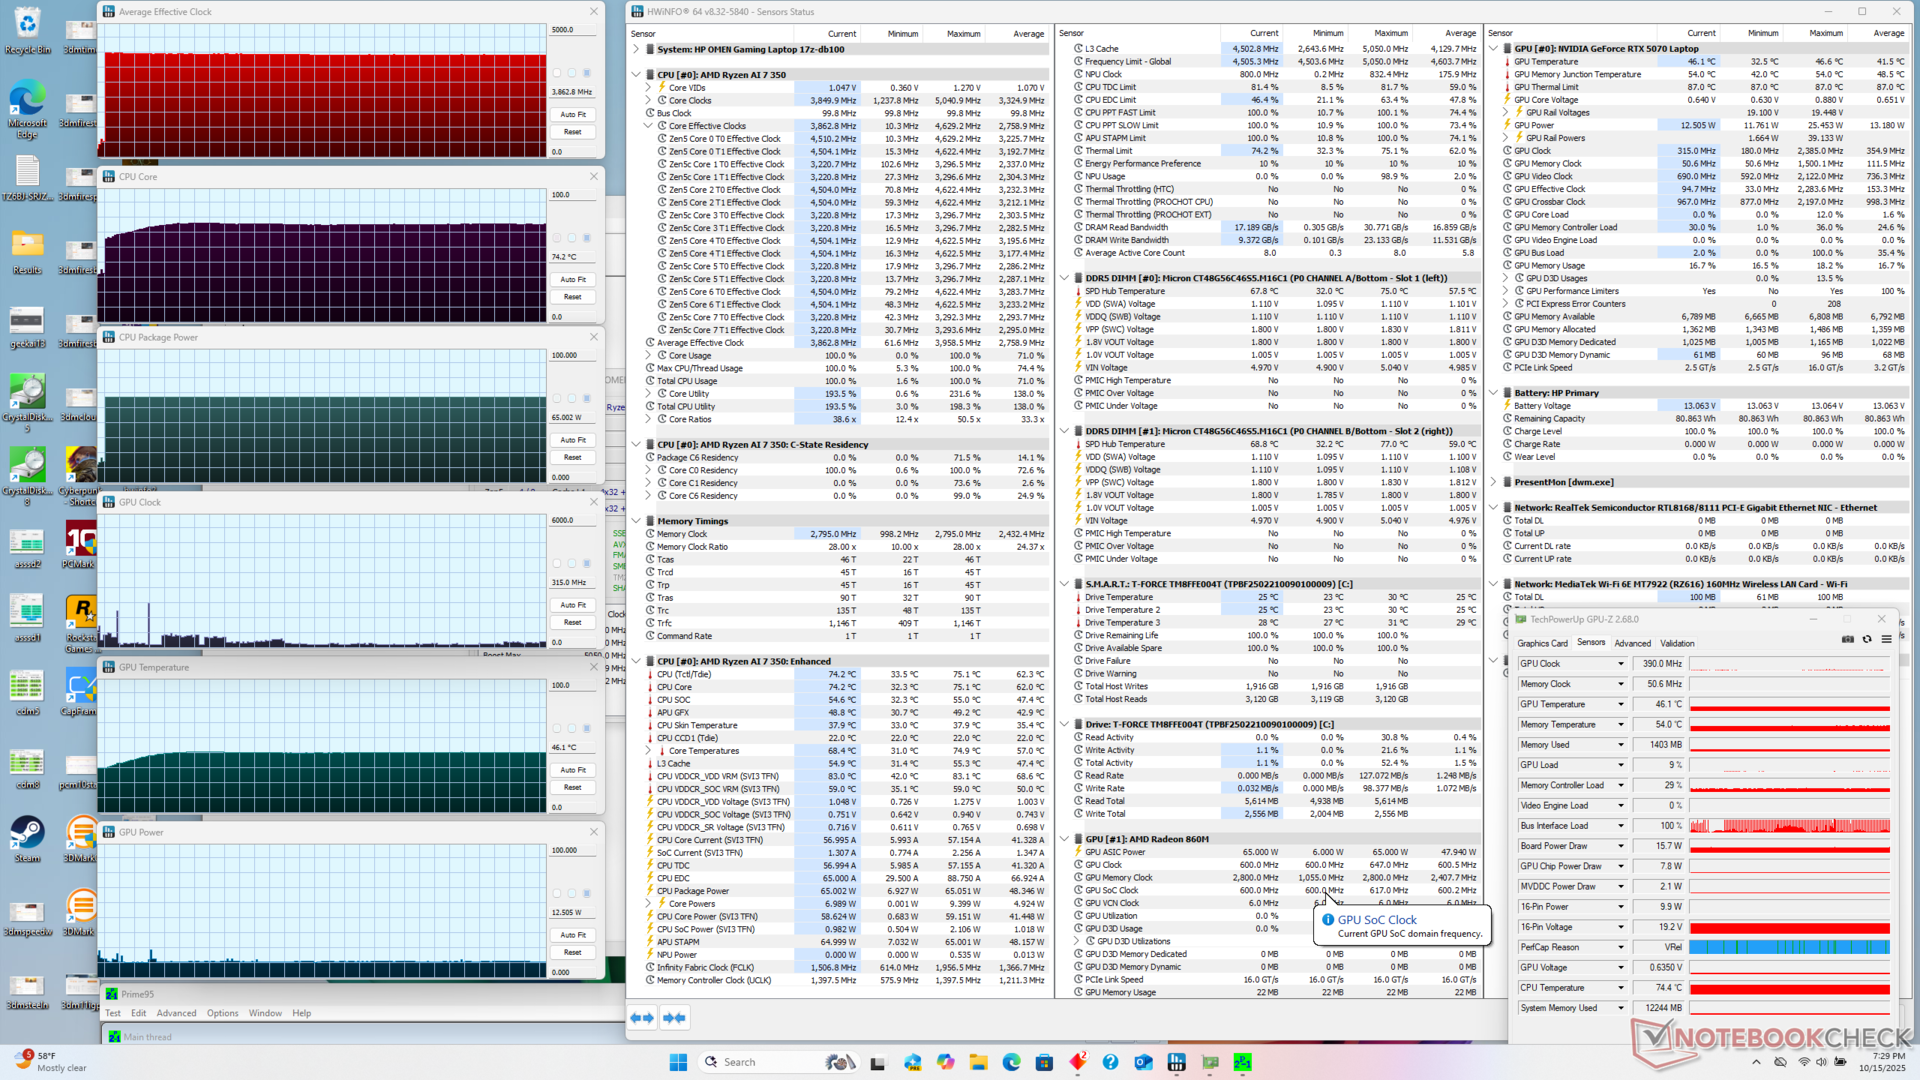Collapse the Memory Timings sensor group
Screen dimensions: 1920x1080
pyautogui.click(x=636, y=521)
